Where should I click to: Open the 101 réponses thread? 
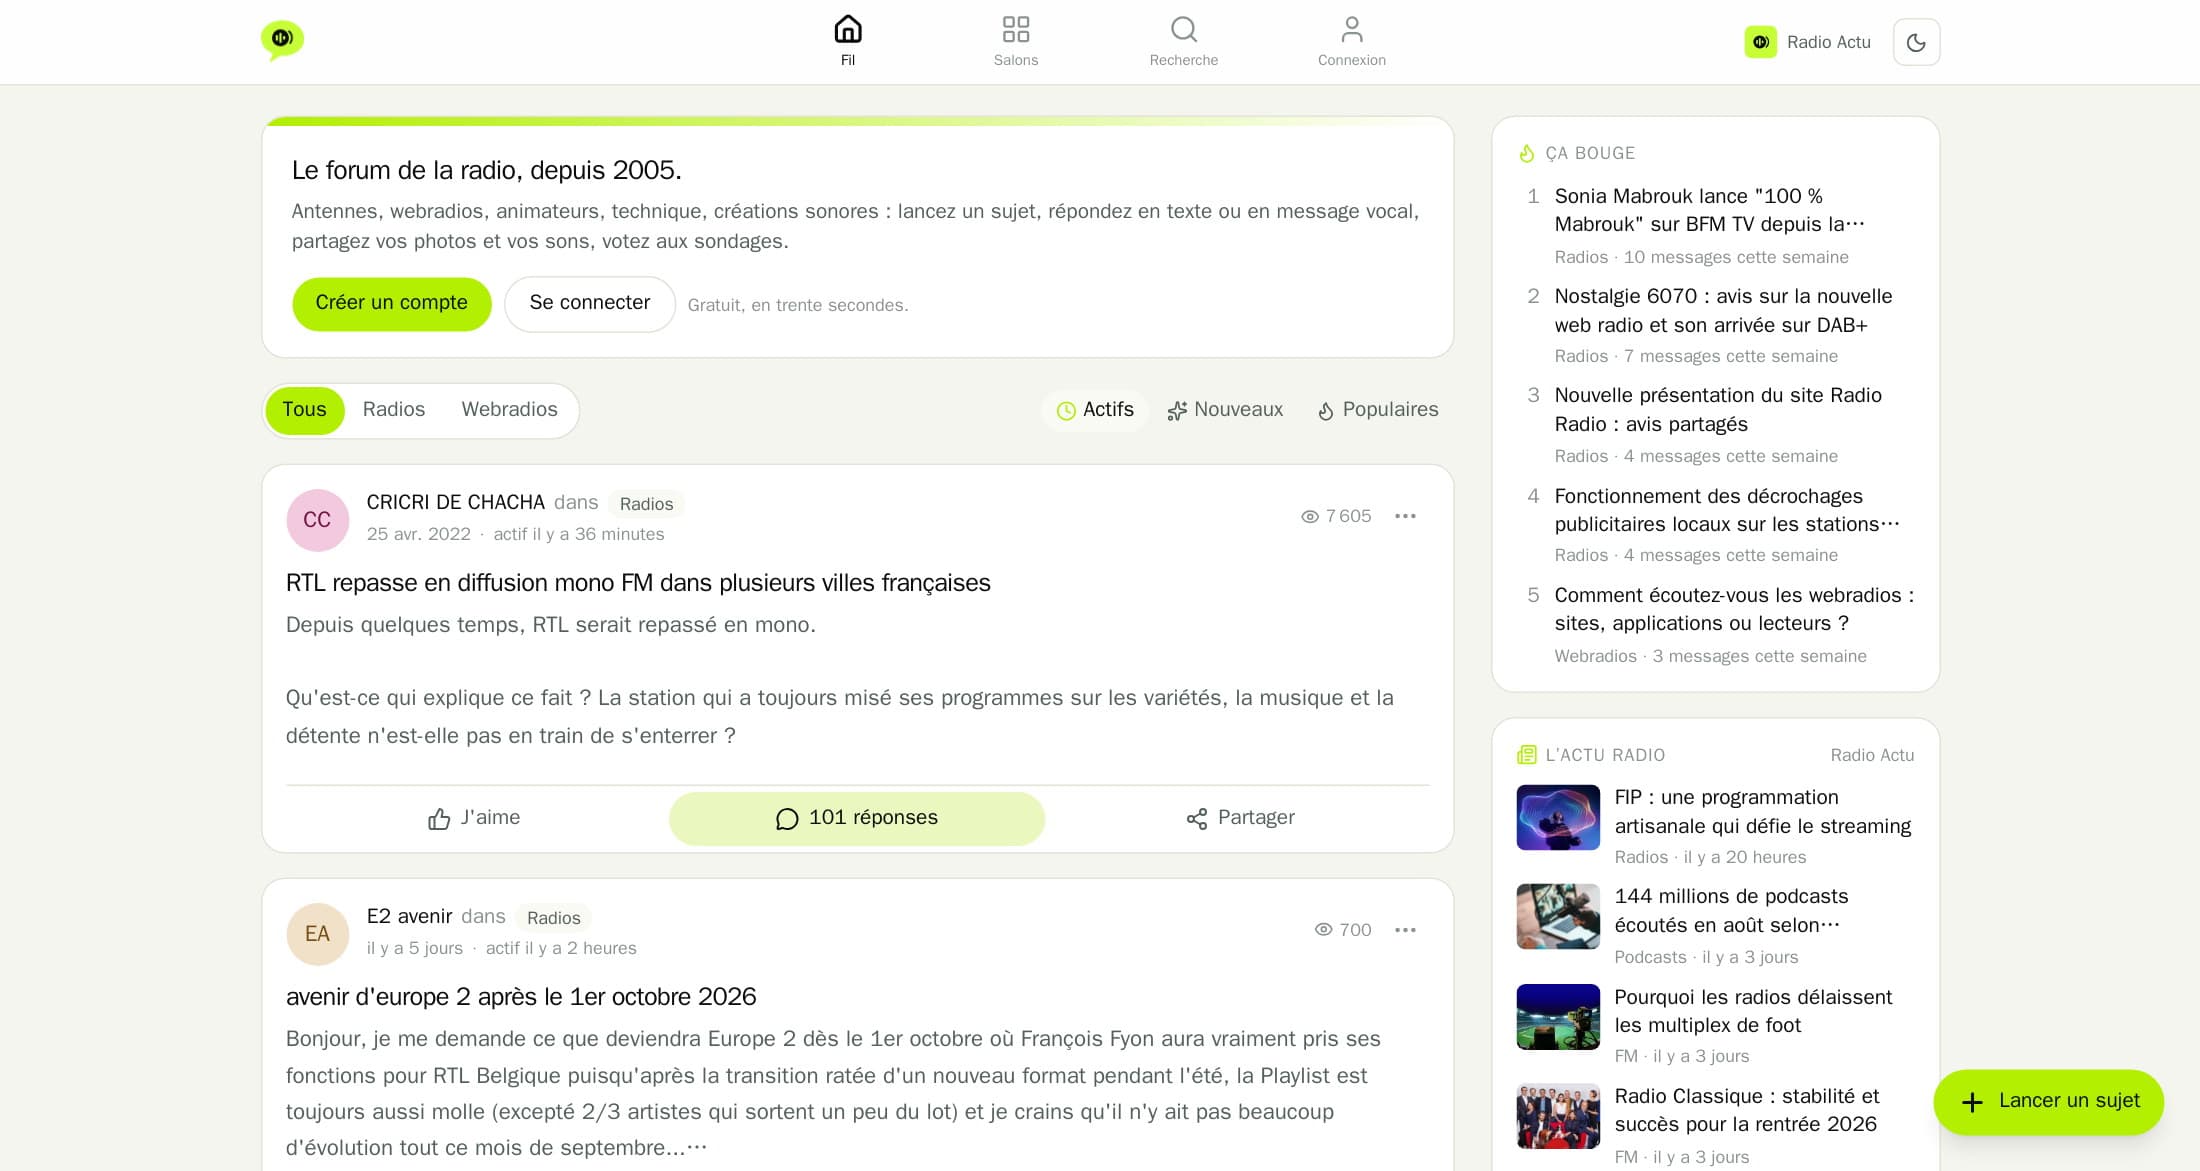click(x=857, y=818)
